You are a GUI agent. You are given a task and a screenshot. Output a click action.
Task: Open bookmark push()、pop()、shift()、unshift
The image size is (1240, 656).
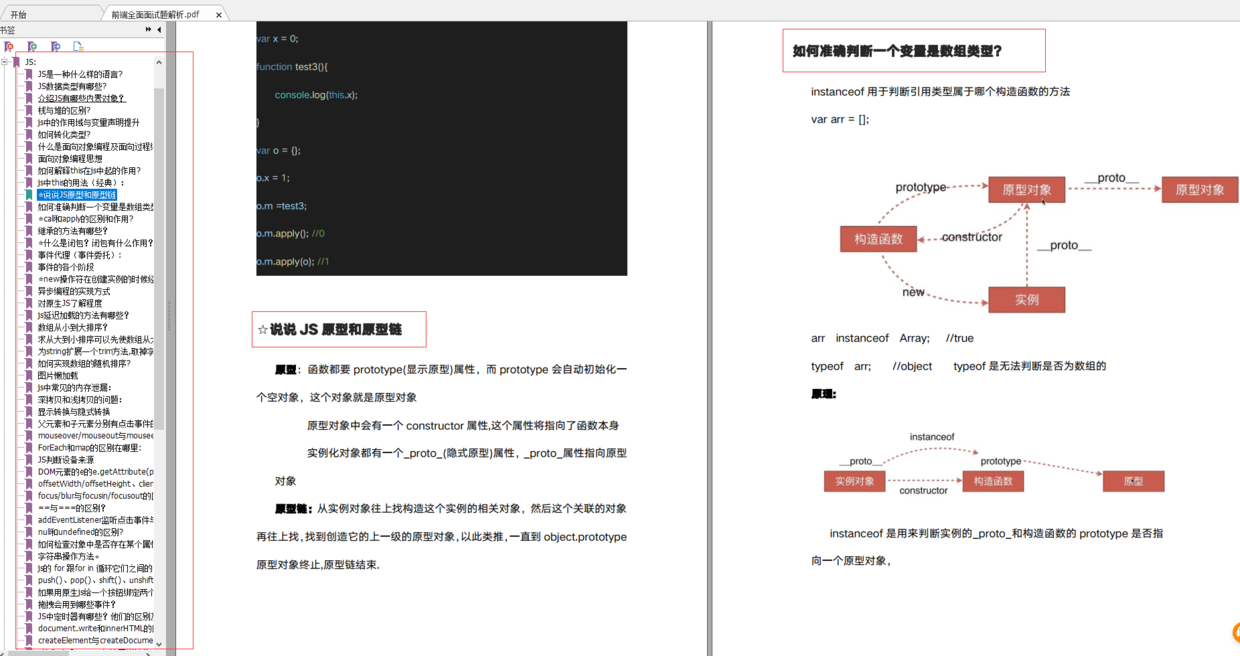pos(96,580)
